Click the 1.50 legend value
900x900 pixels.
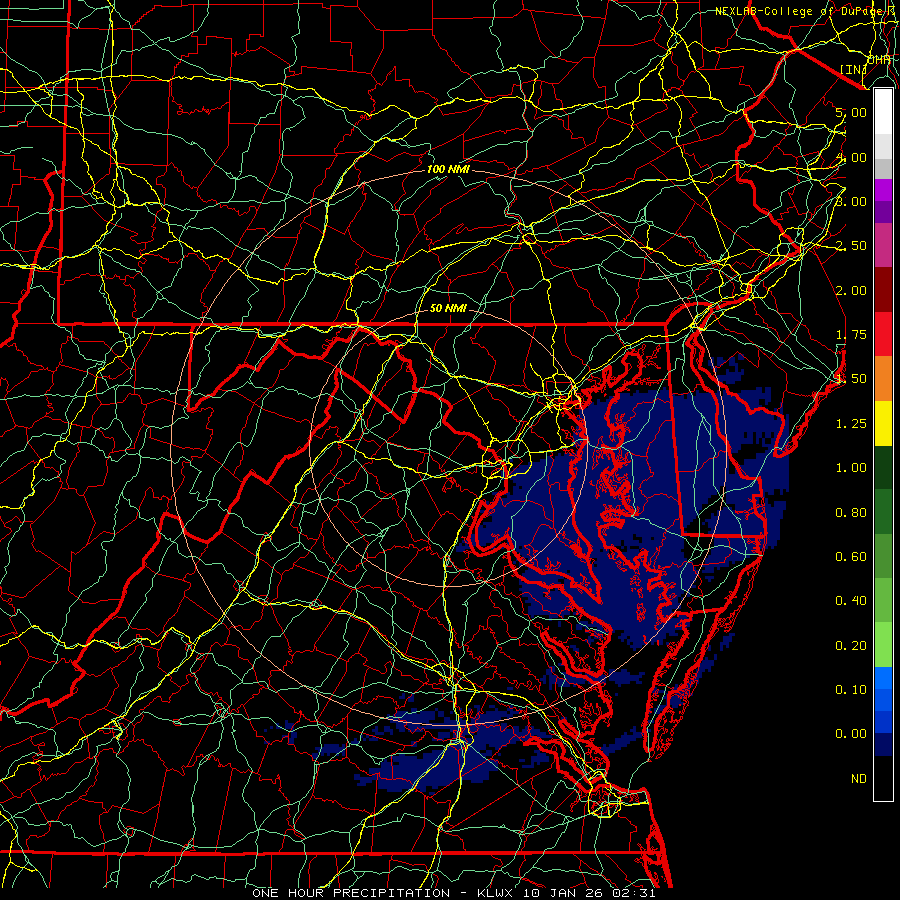(851, 379)
